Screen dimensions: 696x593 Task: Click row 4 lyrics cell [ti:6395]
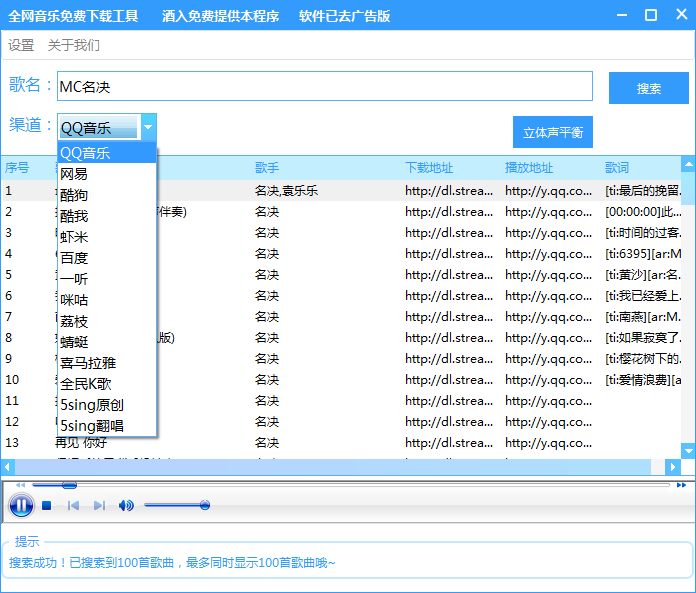tap(643, 253)
